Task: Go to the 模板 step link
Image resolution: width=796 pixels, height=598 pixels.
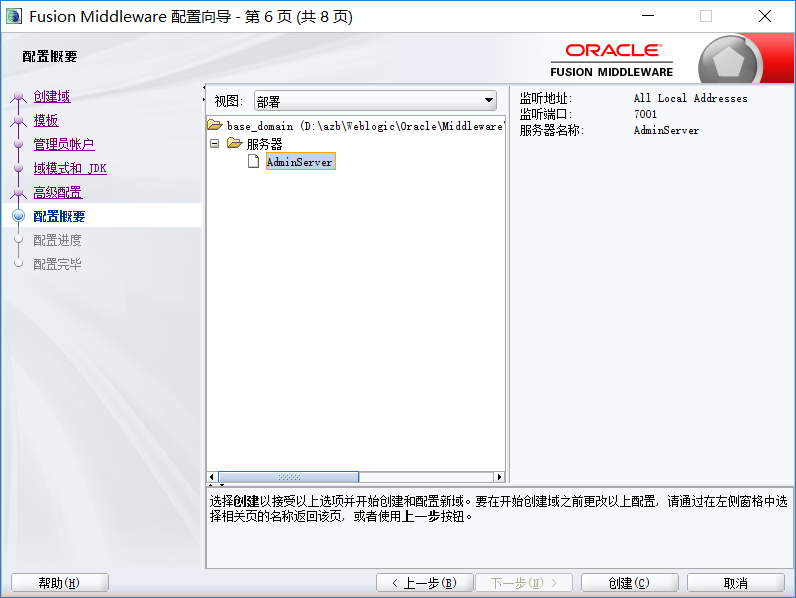Action: pyautogui.click(x=46, y=120)
